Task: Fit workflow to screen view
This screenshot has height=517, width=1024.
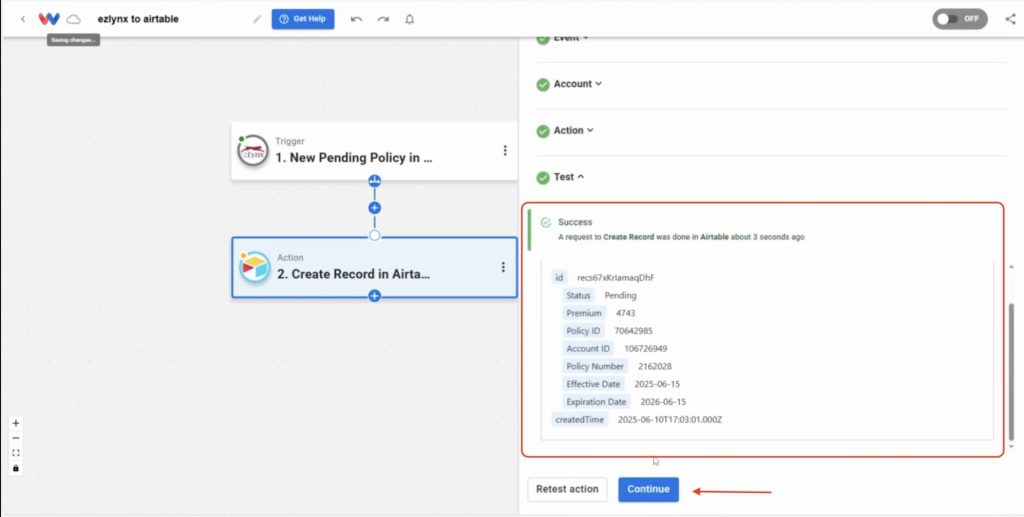Action: (x=16, y=453)
